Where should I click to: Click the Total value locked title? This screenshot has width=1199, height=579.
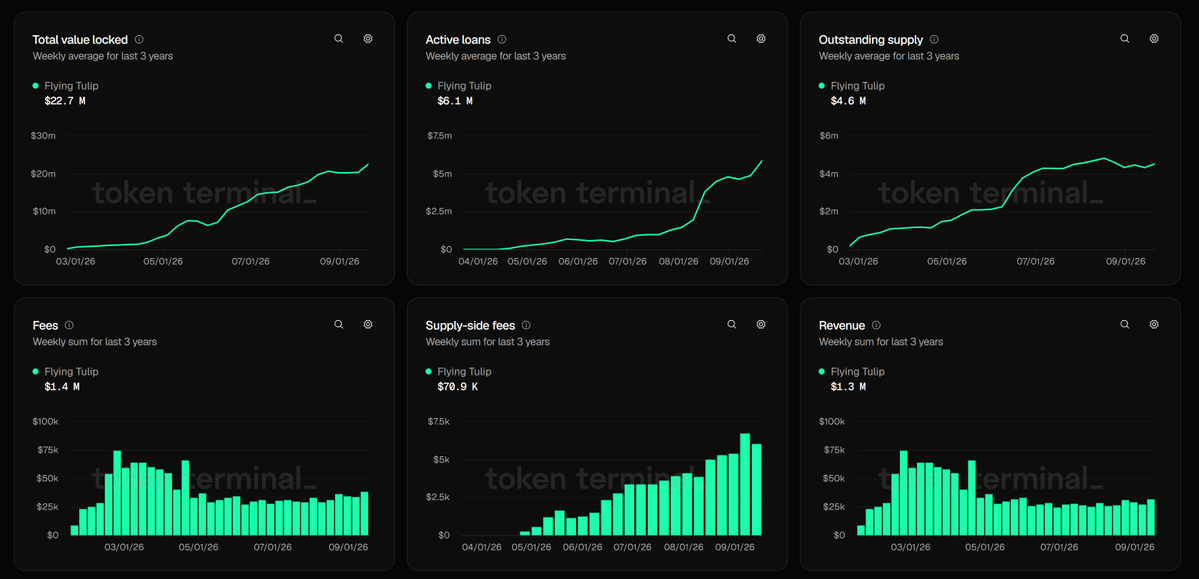click(x=80, y=39)
